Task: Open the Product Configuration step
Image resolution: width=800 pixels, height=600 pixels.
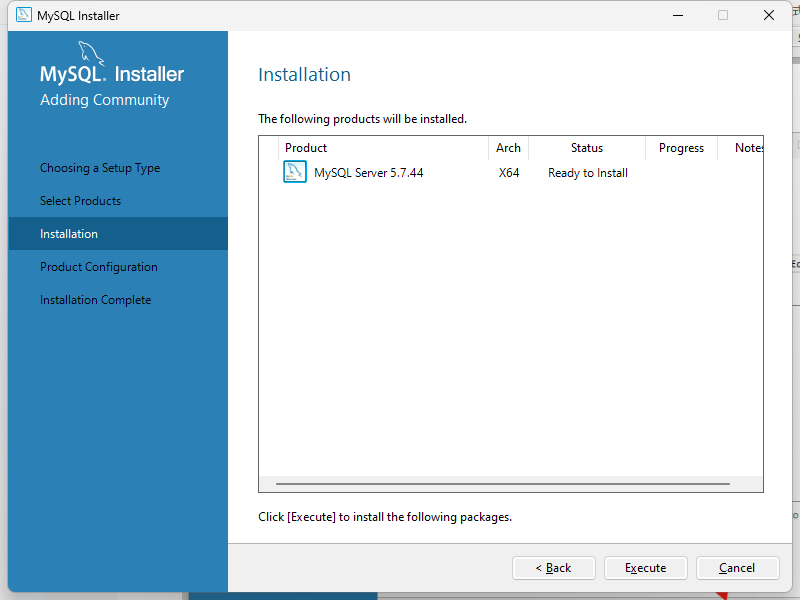Action: click(99, 267)
